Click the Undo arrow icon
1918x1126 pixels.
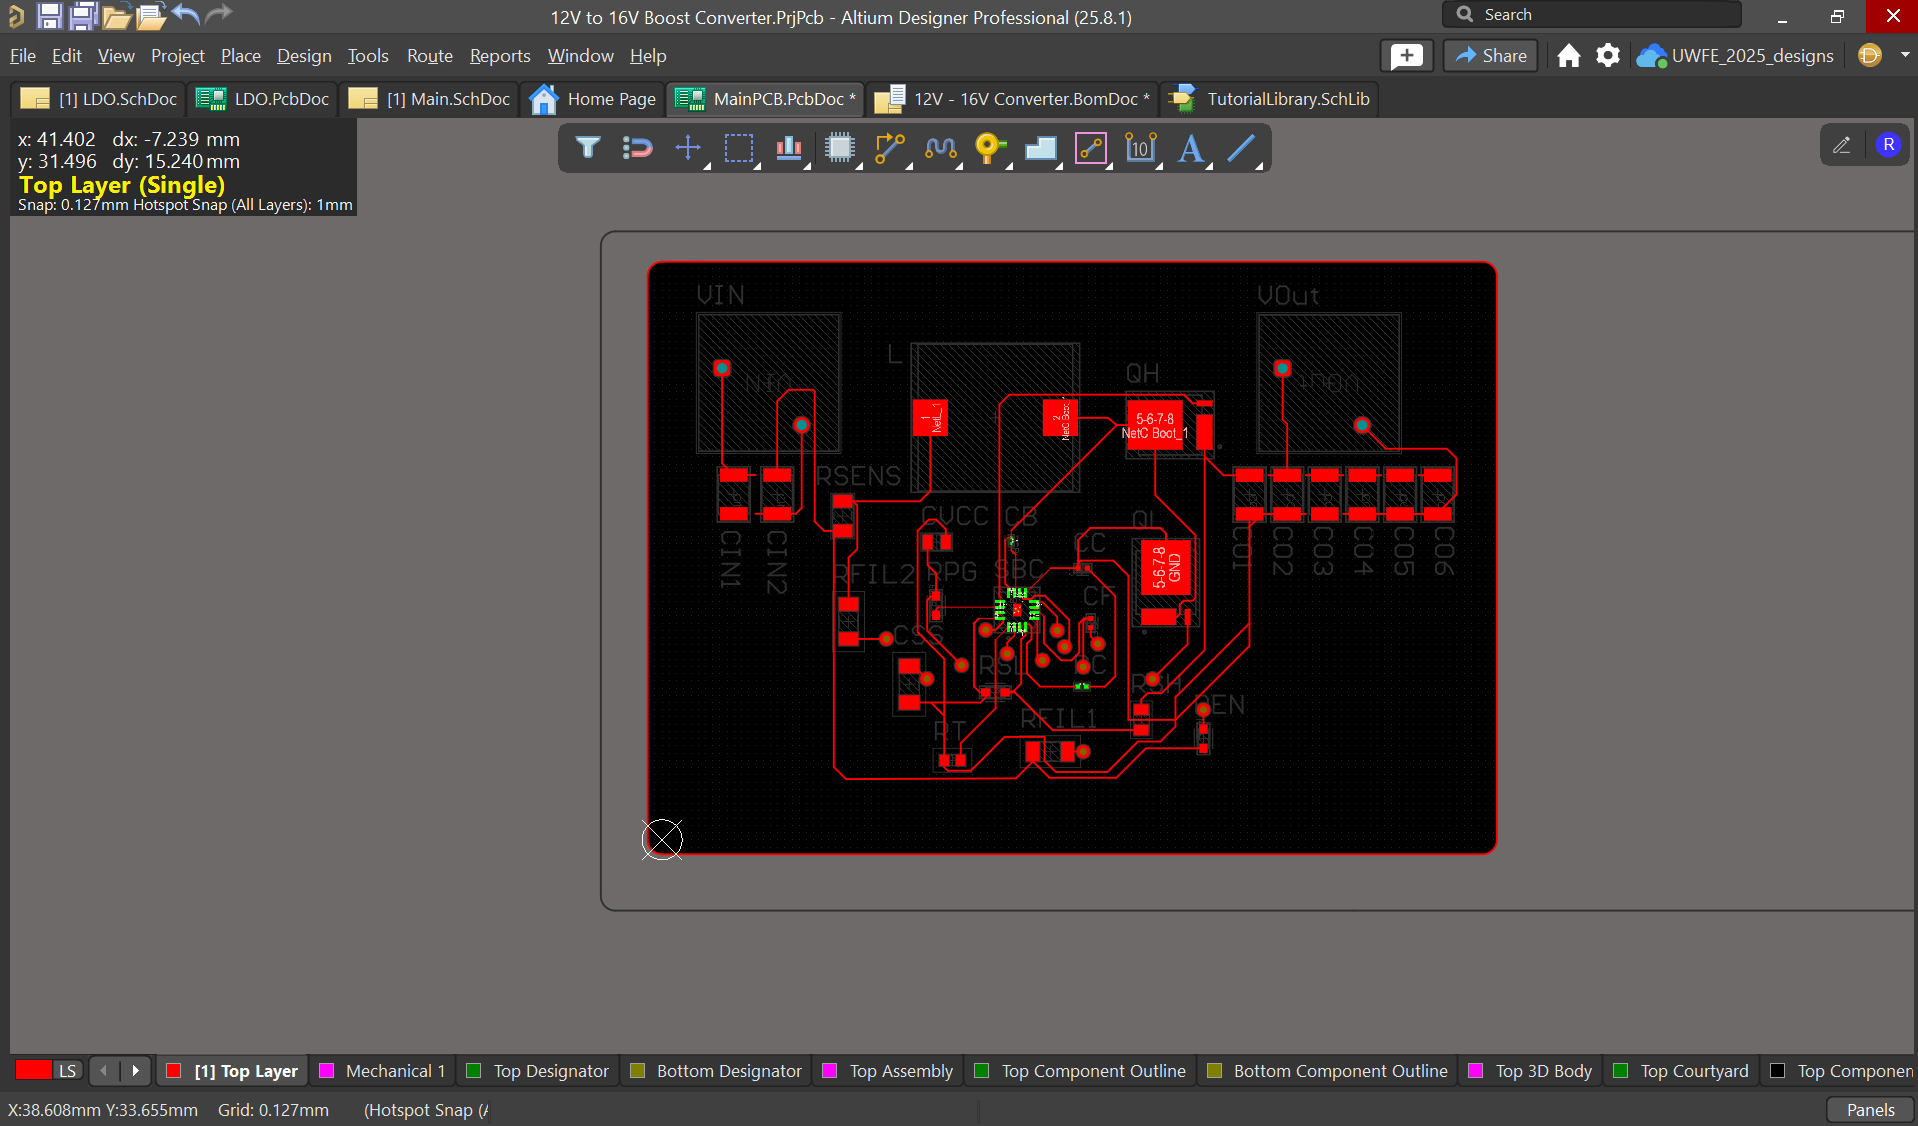(x=185, y=15)
